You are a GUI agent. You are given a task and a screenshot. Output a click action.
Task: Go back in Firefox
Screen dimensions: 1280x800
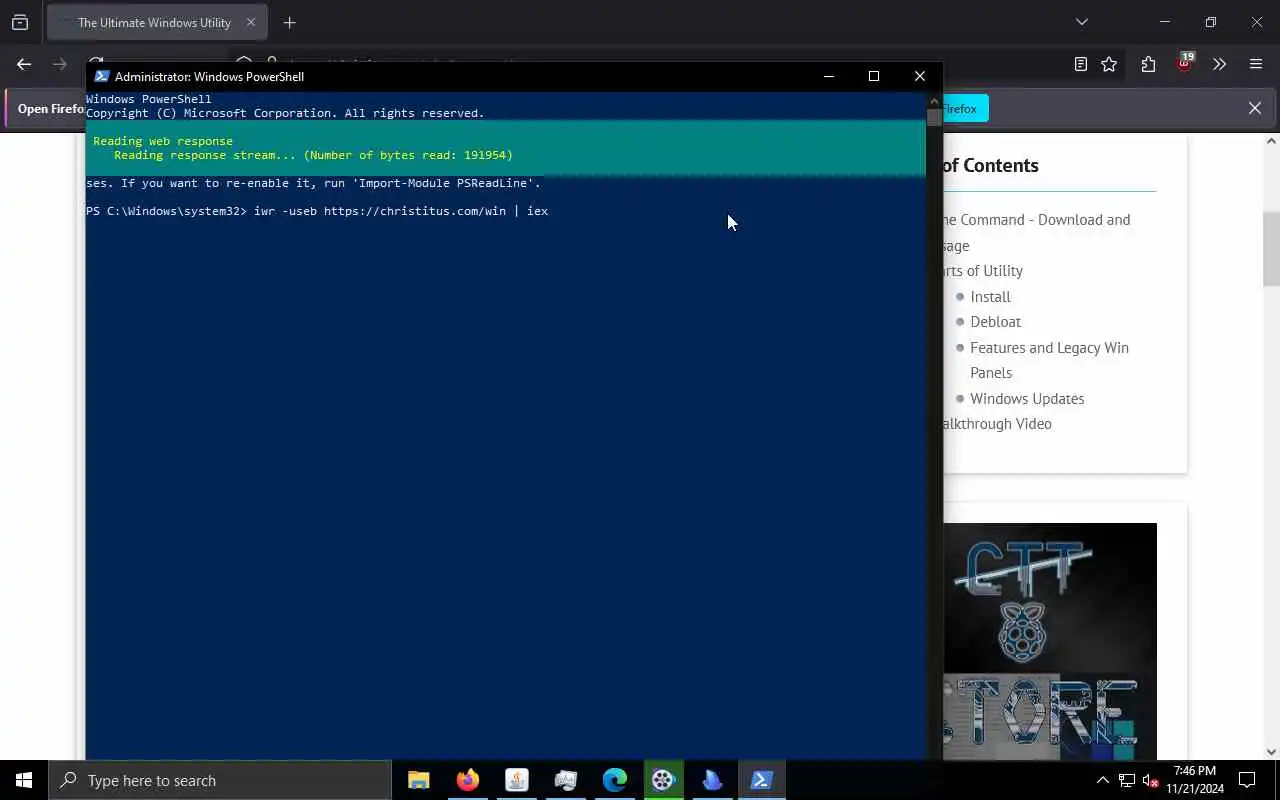(x=24, y=64)
